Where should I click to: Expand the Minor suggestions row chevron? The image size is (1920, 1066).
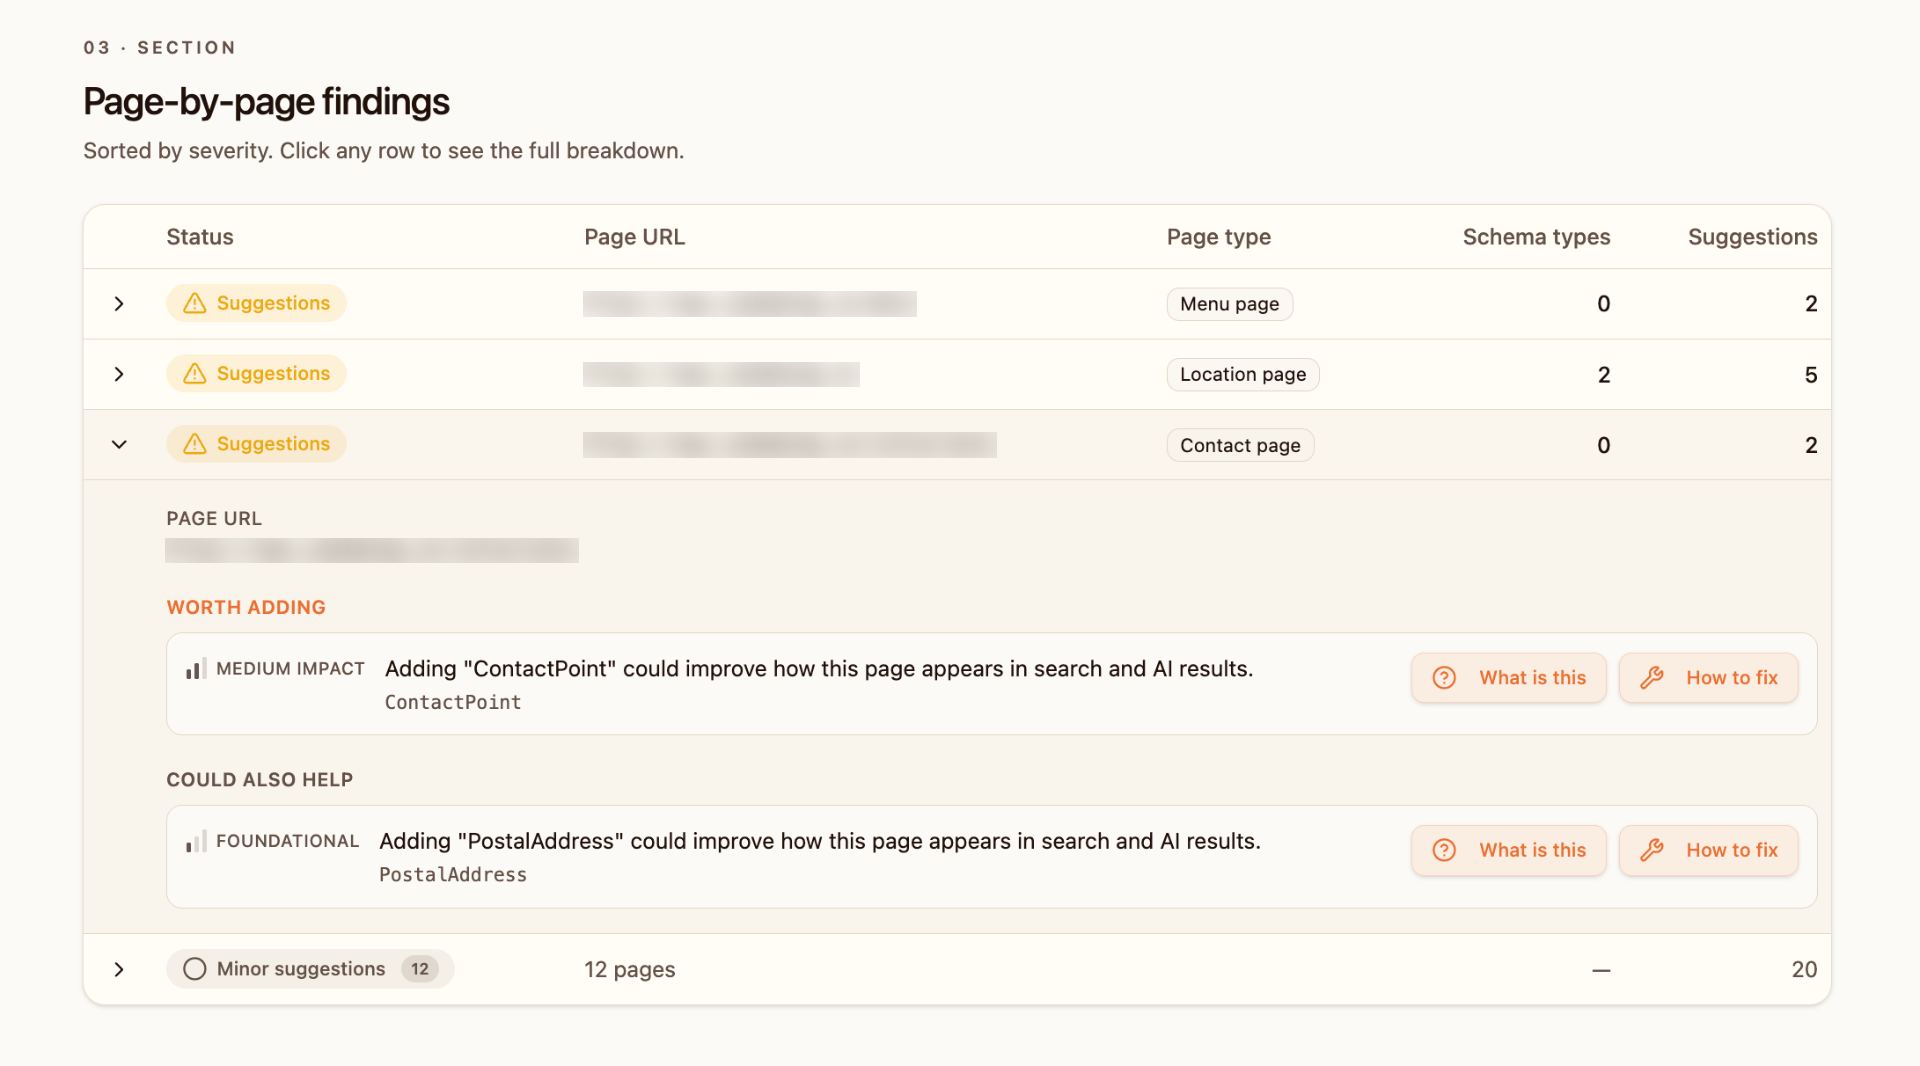(x=119, y=969)
